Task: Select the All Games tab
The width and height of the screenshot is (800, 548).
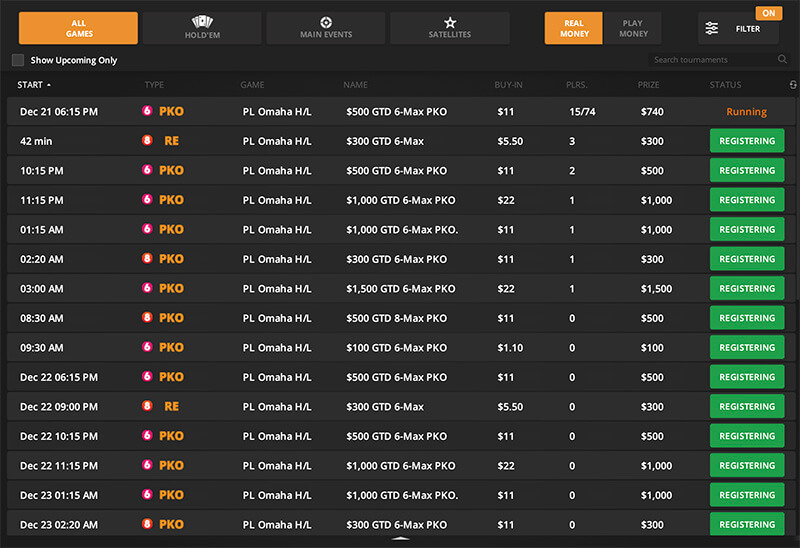Action: pyautogui.click(x=78, y=28)
